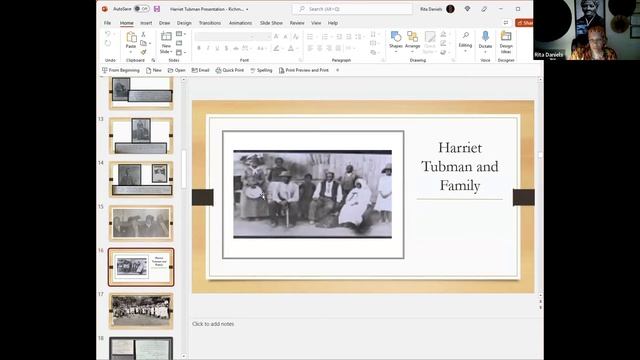
Task: Toggle Underline formatting
Action: tap(217, 48)
